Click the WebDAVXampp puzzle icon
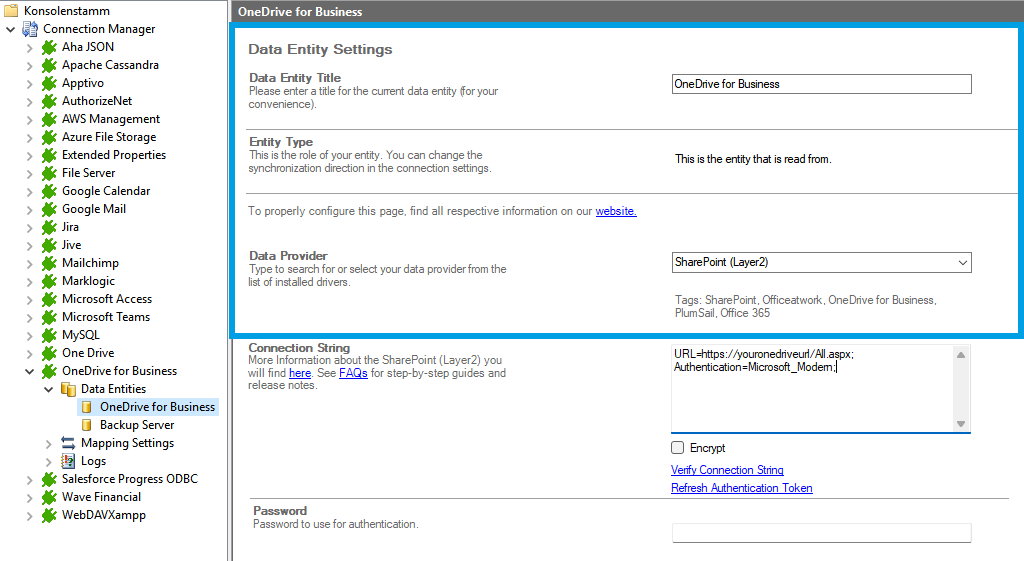1024x561 pixels. click(x=49, y=515)
